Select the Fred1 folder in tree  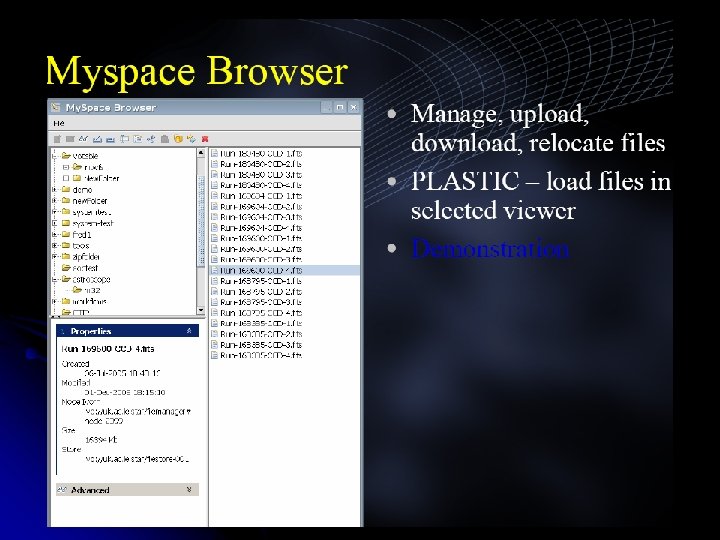82,234
